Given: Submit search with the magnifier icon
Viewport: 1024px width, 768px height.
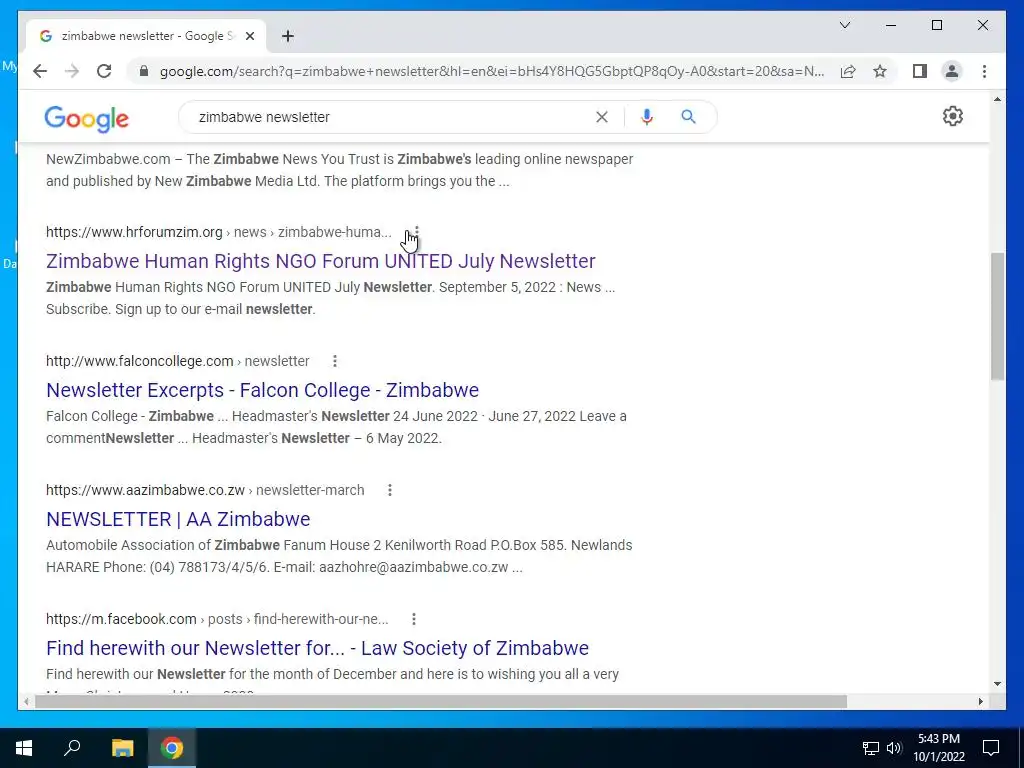Looking at the screenshot, I should pyautogui.click(x=688, y=117).
